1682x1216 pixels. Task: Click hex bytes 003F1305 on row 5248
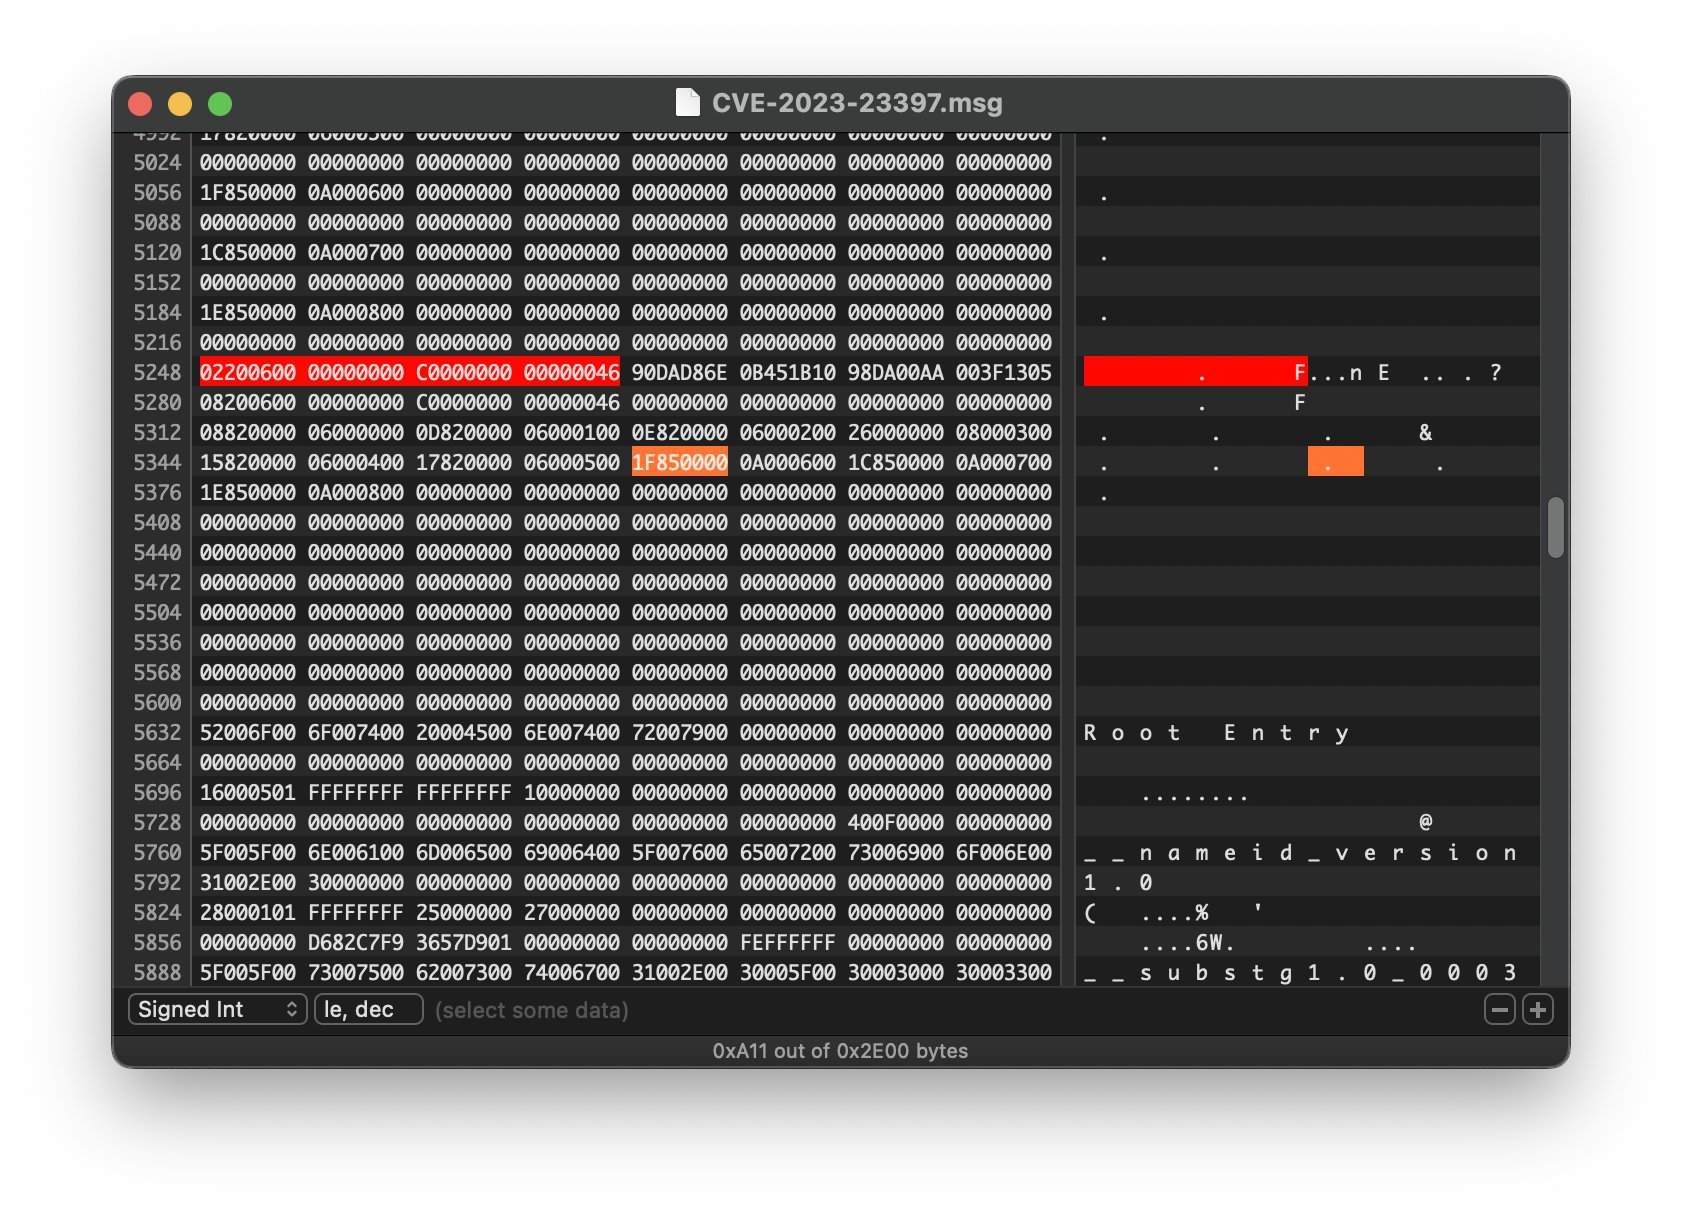pyautogui.click(x=1004, y=373)
